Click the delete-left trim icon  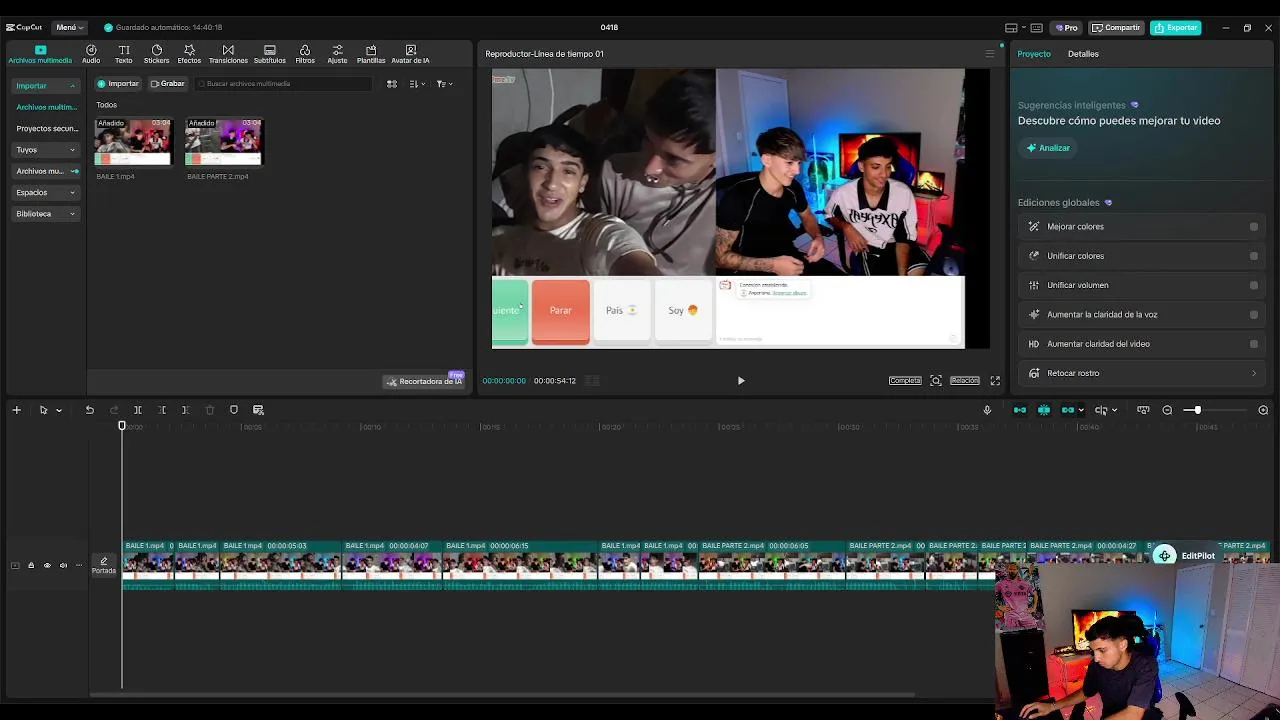162,410
